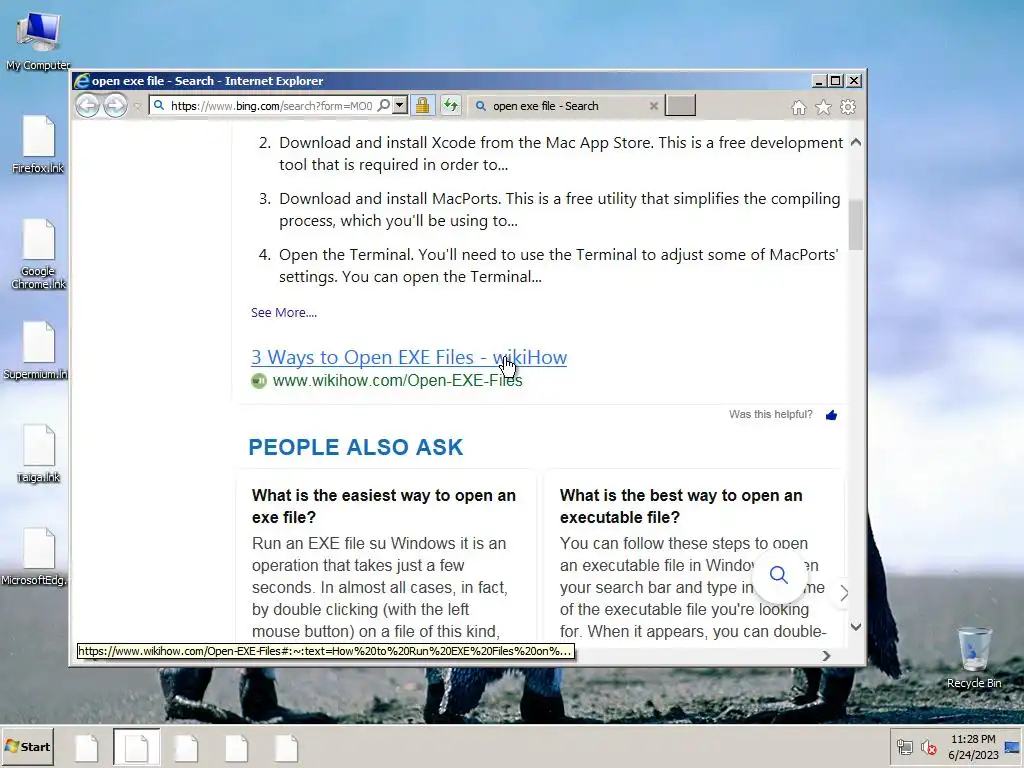Screen dimensions: 1024x768
Task: Select the Google Chrome.lnk desktop shortcut
Action: [38, 254]
